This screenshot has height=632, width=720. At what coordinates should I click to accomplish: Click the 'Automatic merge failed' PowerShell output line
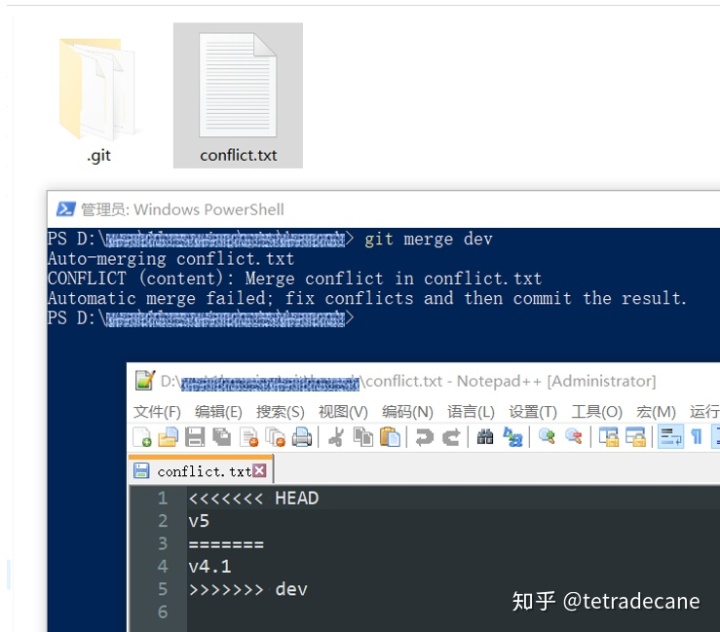click(x=367, y=299)
